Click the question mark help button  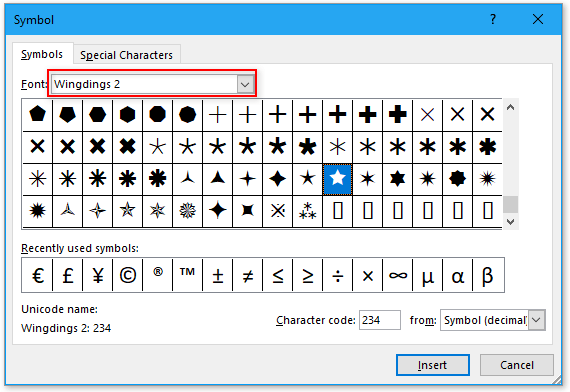tap(493, 19)
